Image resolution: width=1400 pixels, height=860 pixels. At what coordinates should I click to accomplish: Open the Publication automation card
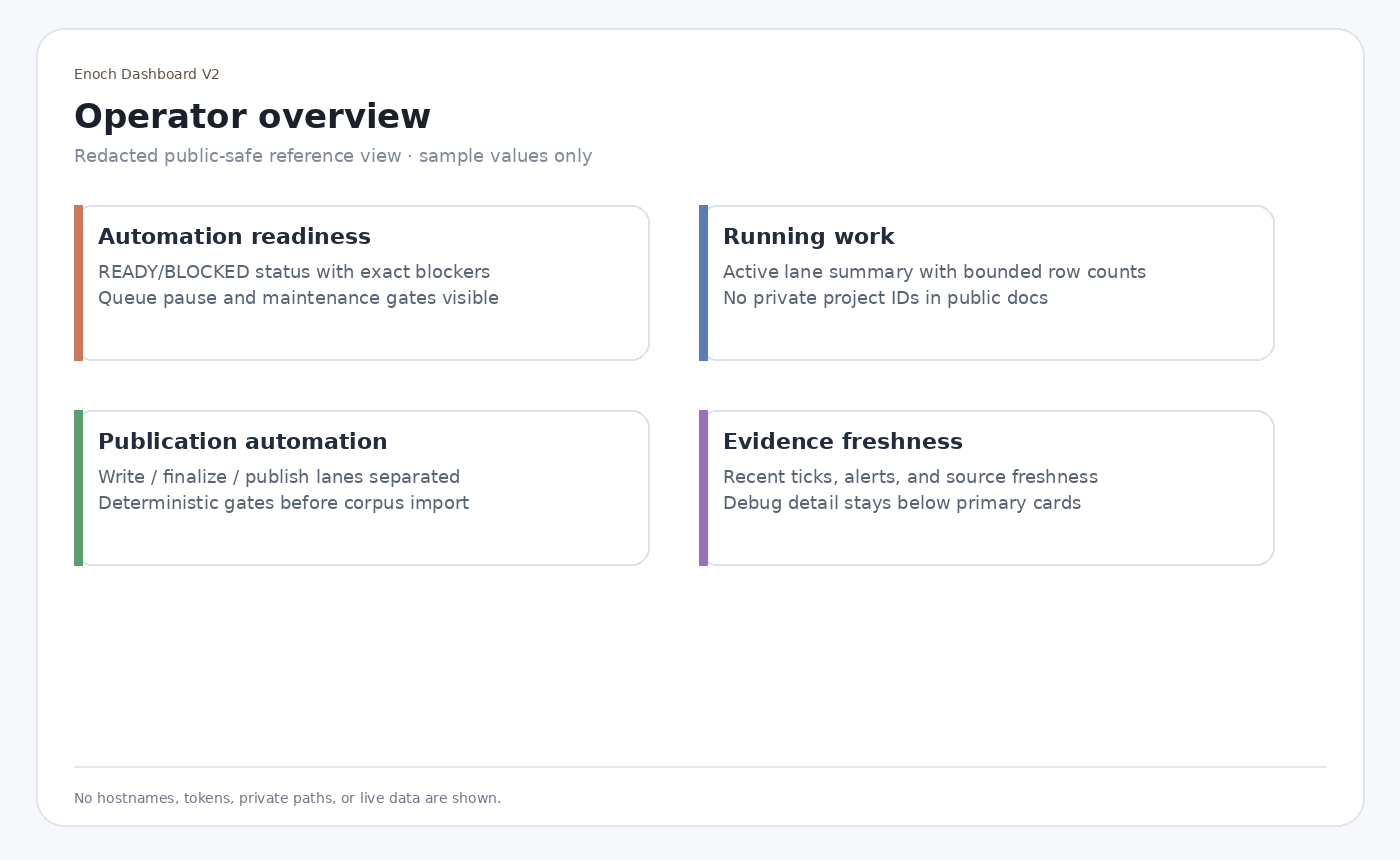362,488
